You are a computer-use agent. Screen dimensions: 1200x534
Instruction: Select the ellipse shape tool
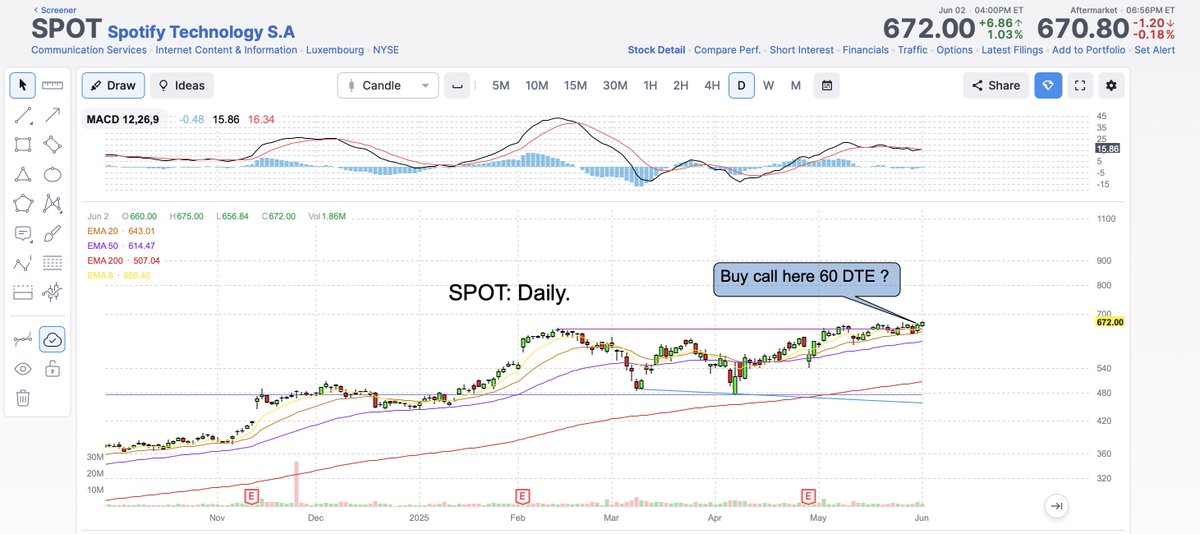tap(53, 174)
